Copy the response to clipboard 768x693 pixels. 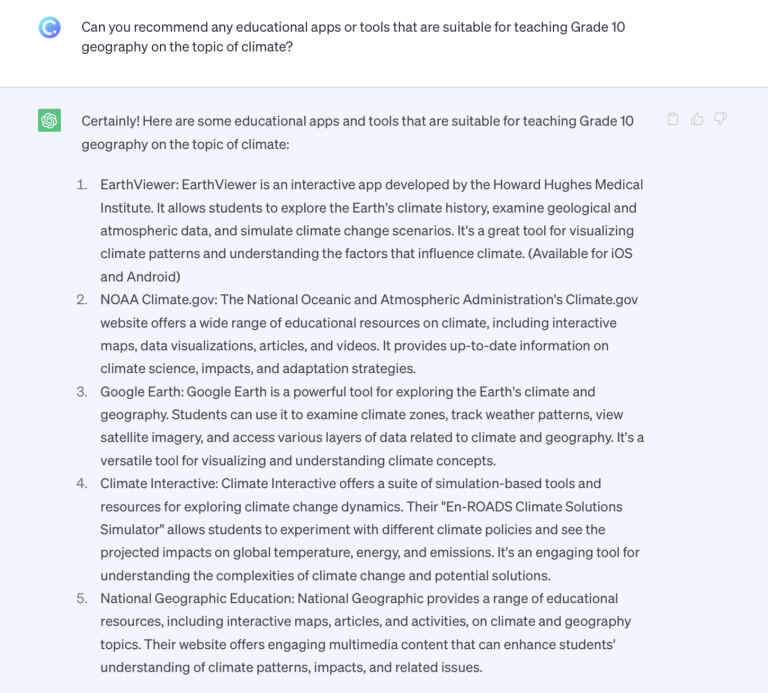[673, 120]
